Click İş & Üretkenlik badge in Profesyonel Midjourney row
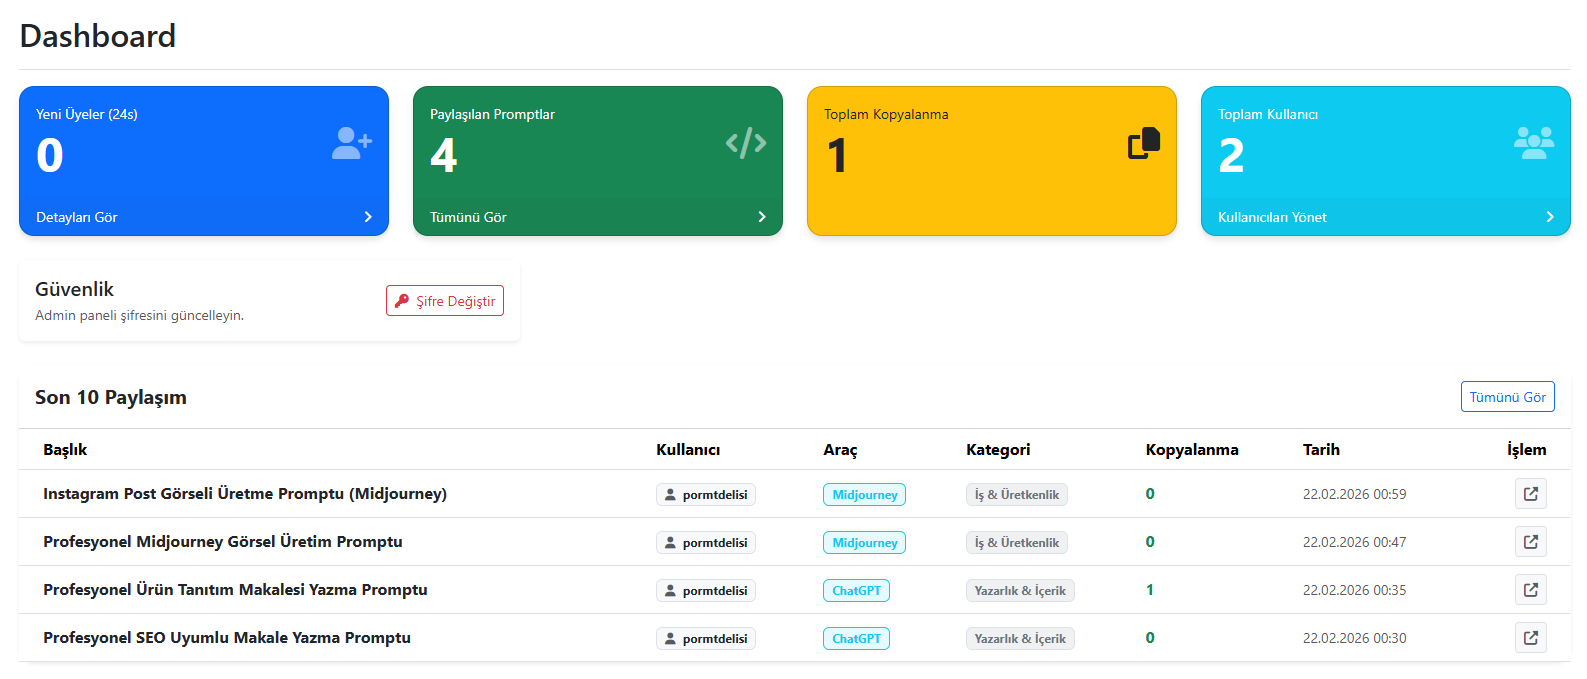This screenshot has width=1587, height=679. (1017, 542)
